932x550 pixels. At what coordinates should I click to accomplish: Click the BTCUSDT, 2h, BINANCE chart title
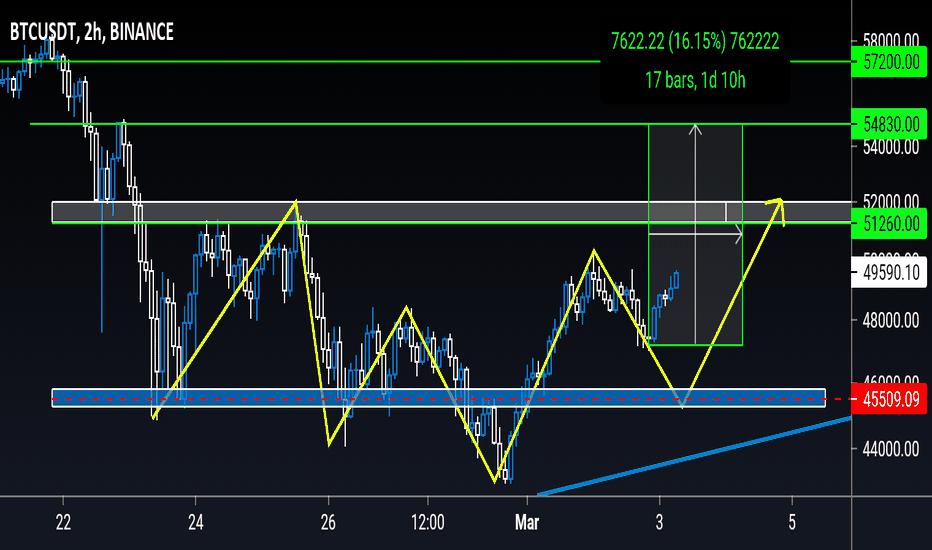[x=92, y=32]
